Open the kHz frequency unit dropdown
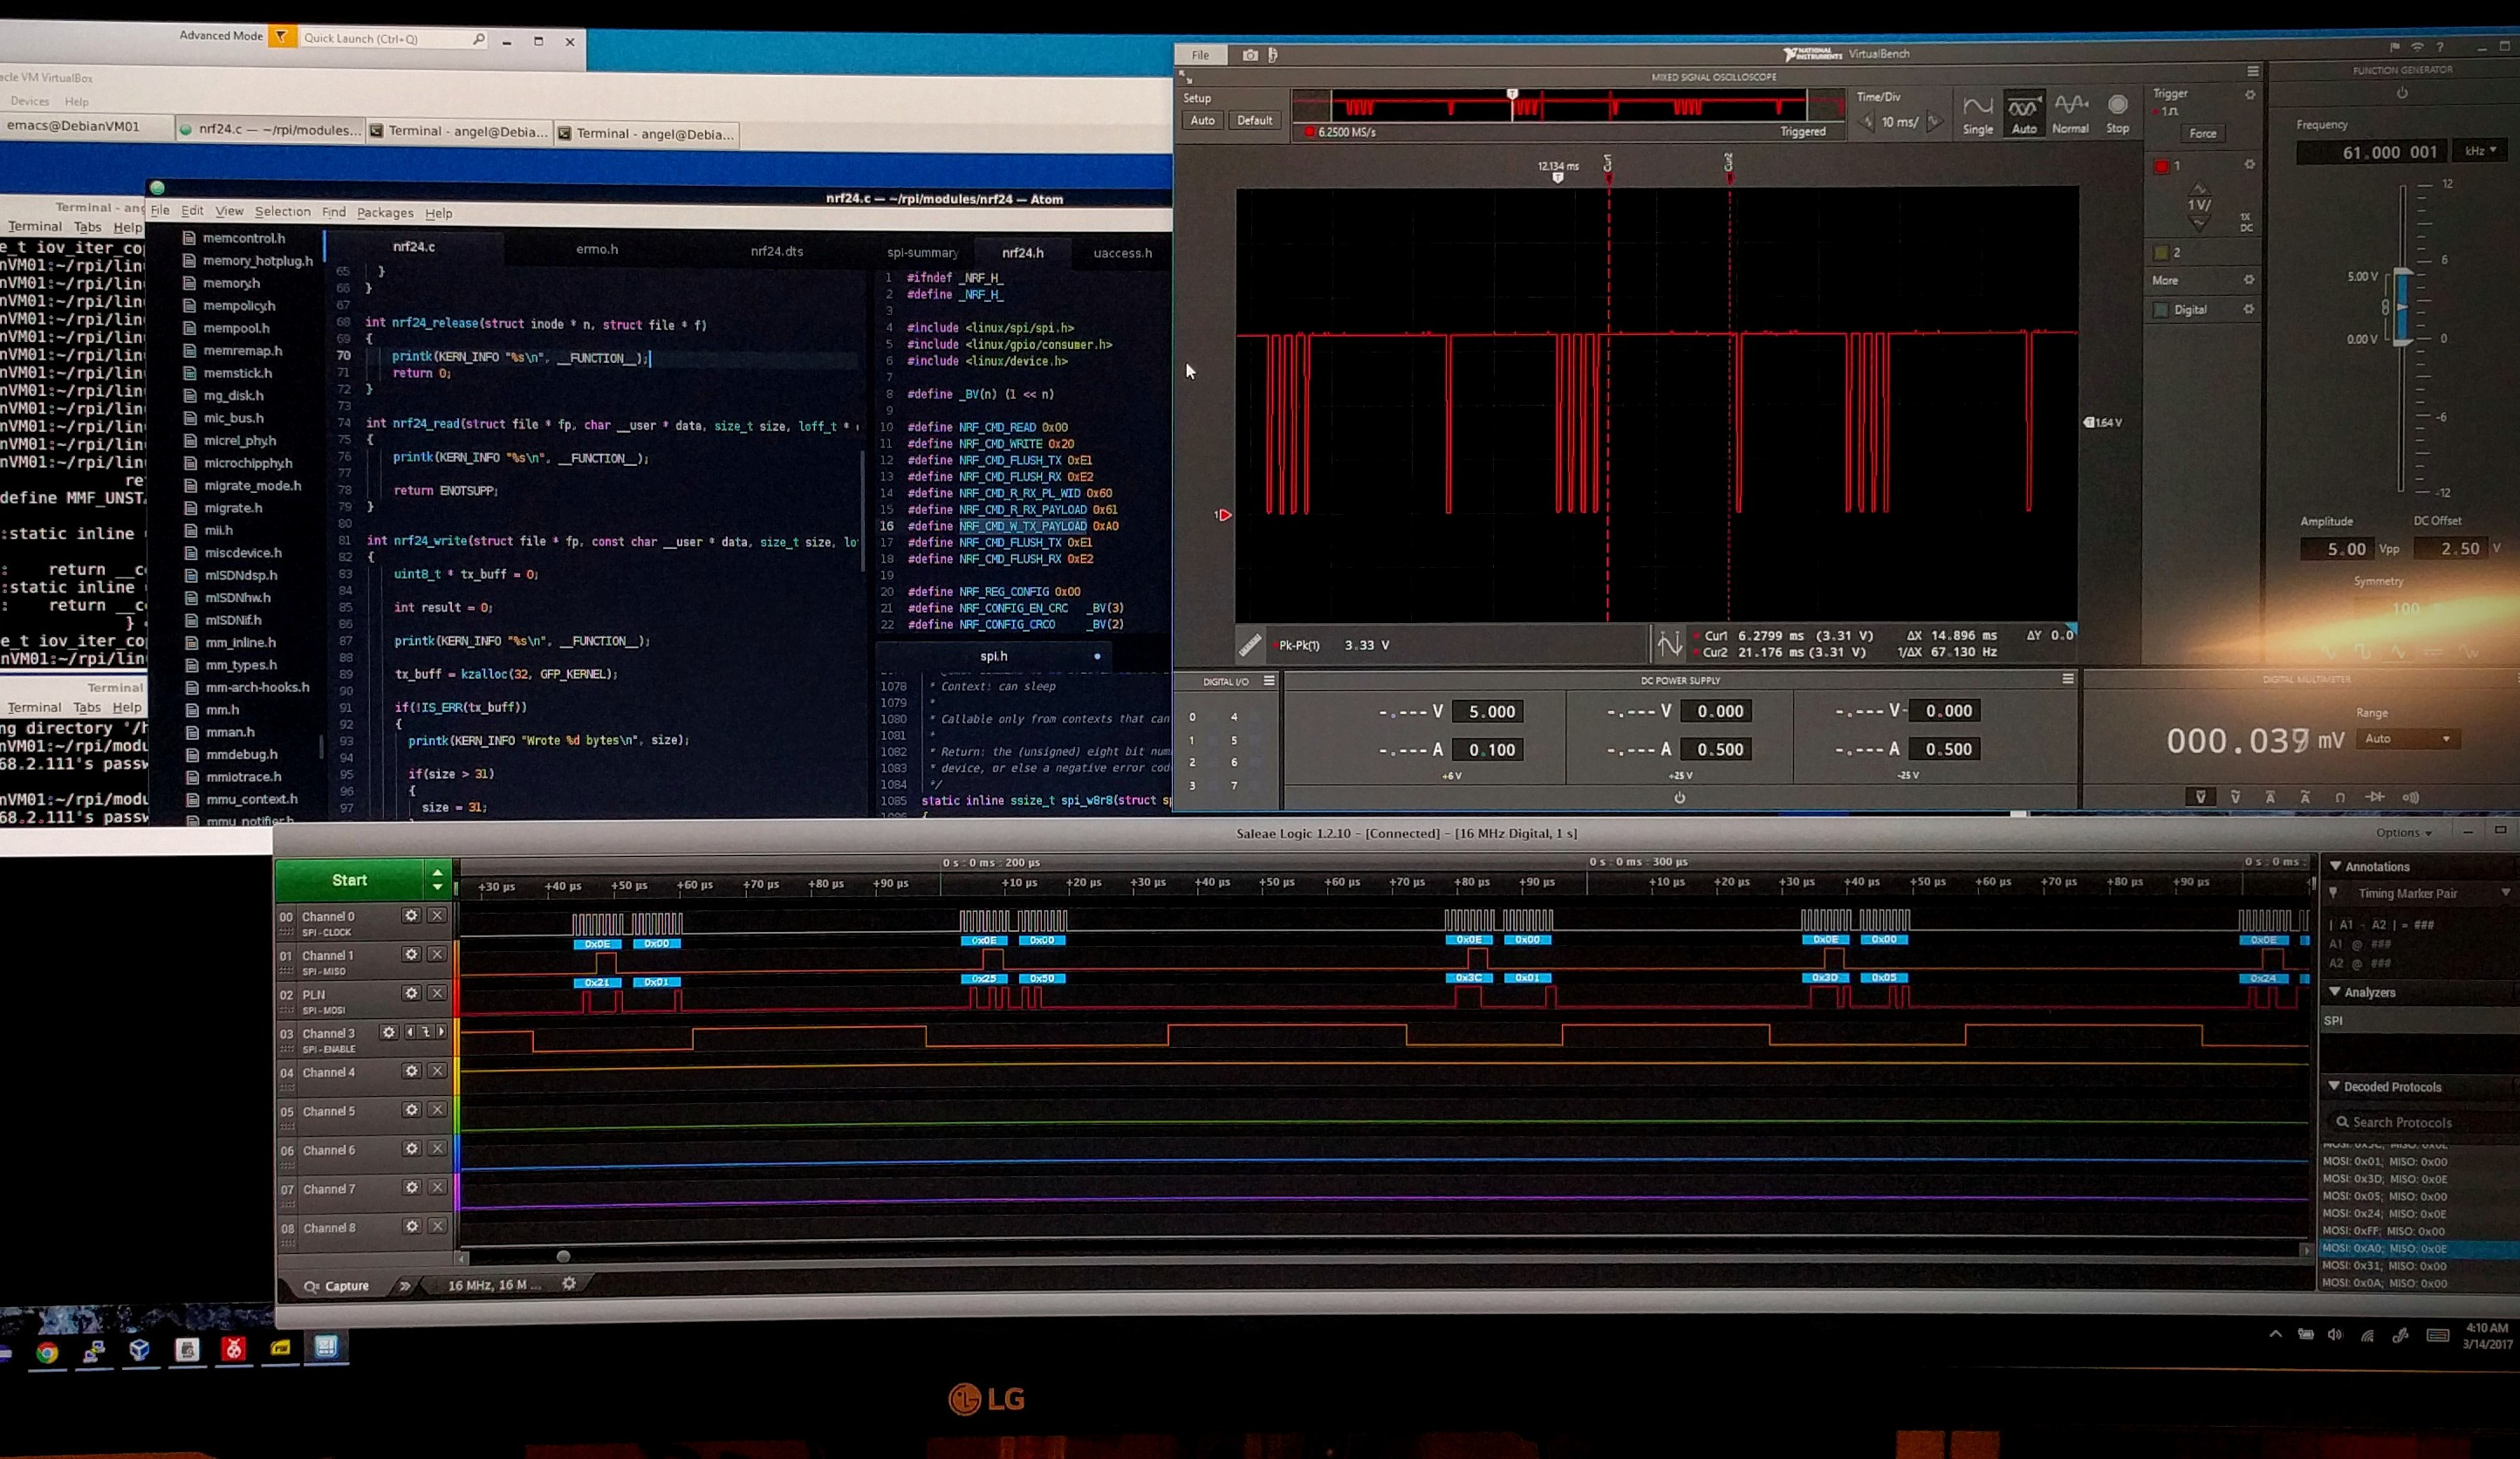2520x1459 pixels. (x=2481, y=151)
